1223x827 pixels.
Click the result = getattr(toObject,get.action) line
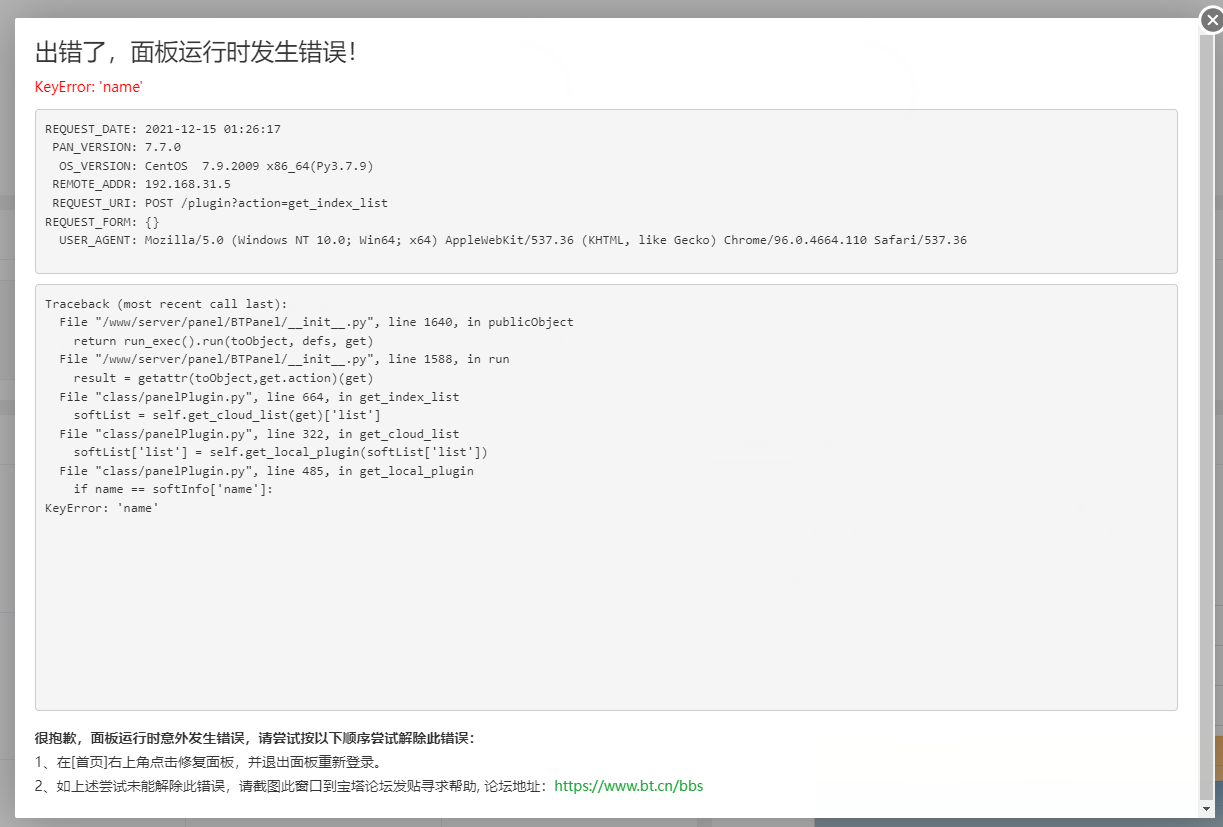click(223, 378)
